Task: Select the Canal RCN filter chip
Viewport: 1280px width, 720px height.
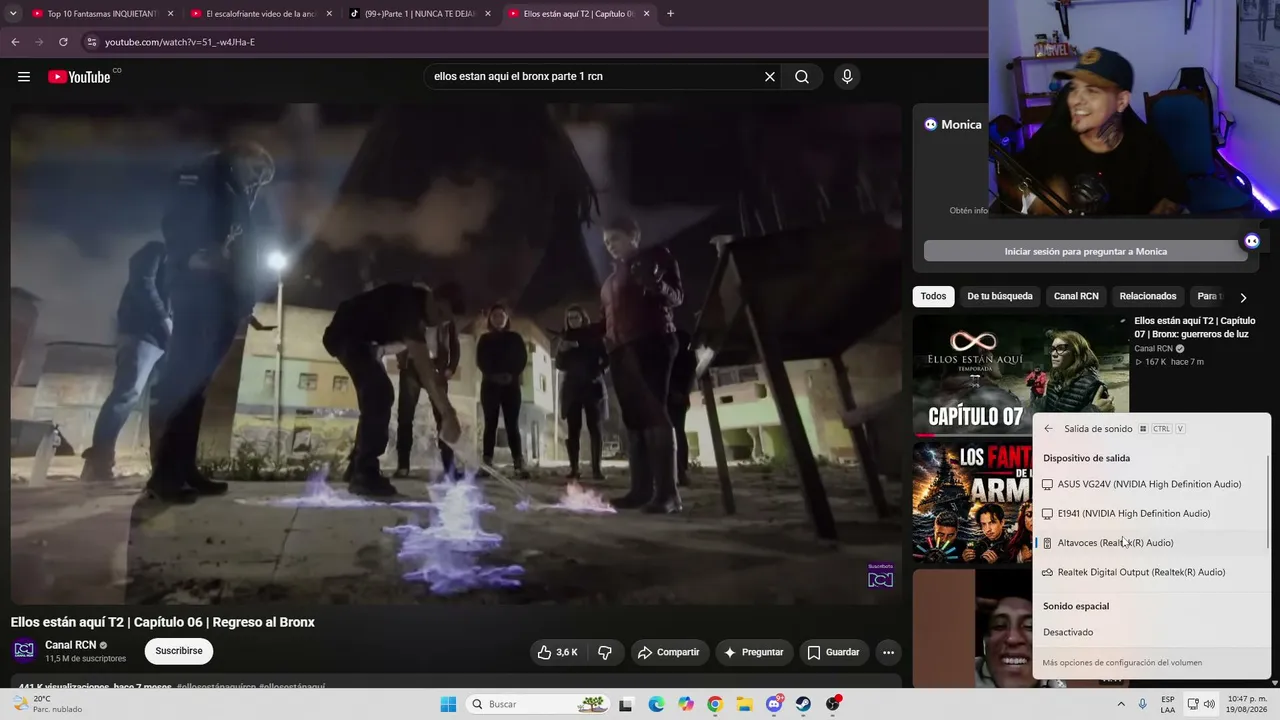Action: pos(1076,296)
